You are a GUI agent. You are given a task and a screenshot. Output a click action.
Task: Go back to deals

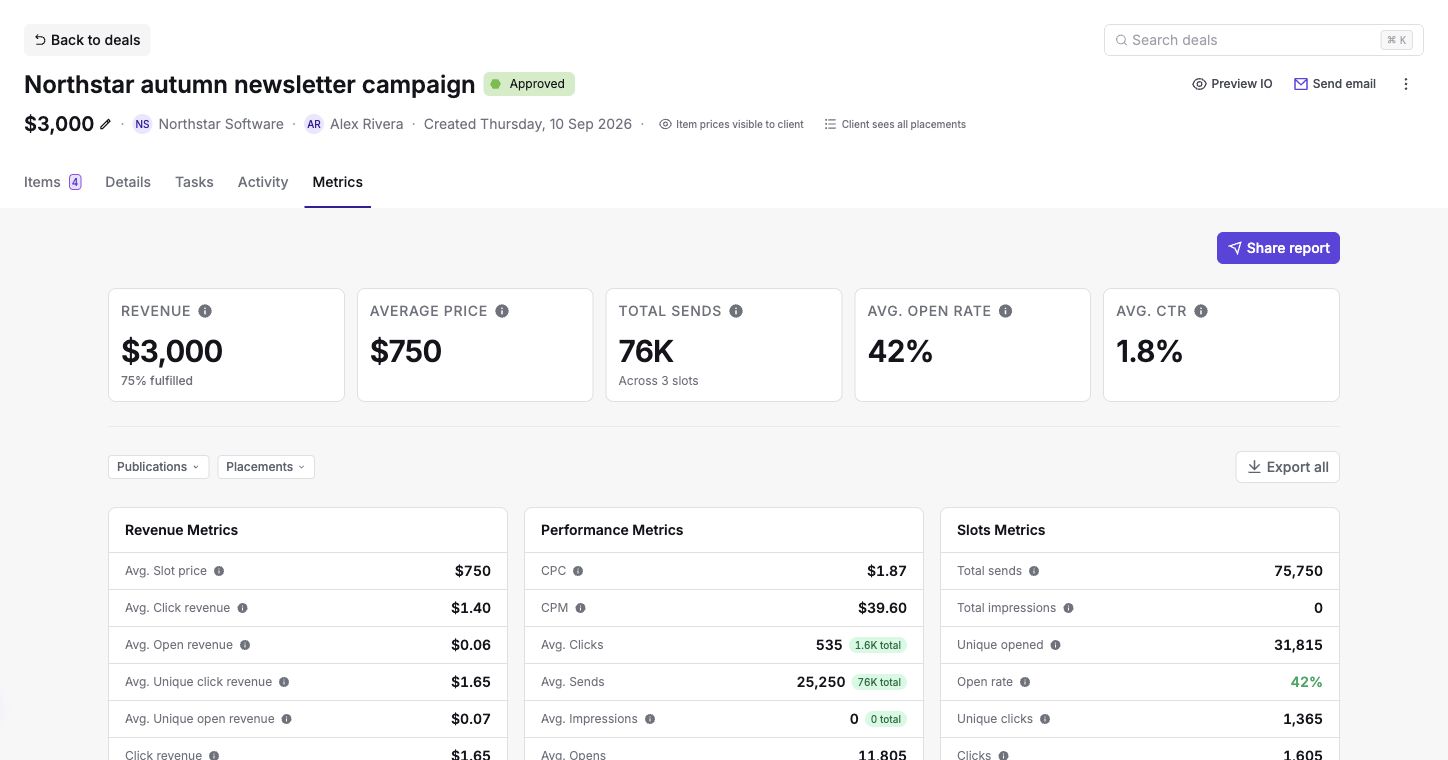coord(87,40)
